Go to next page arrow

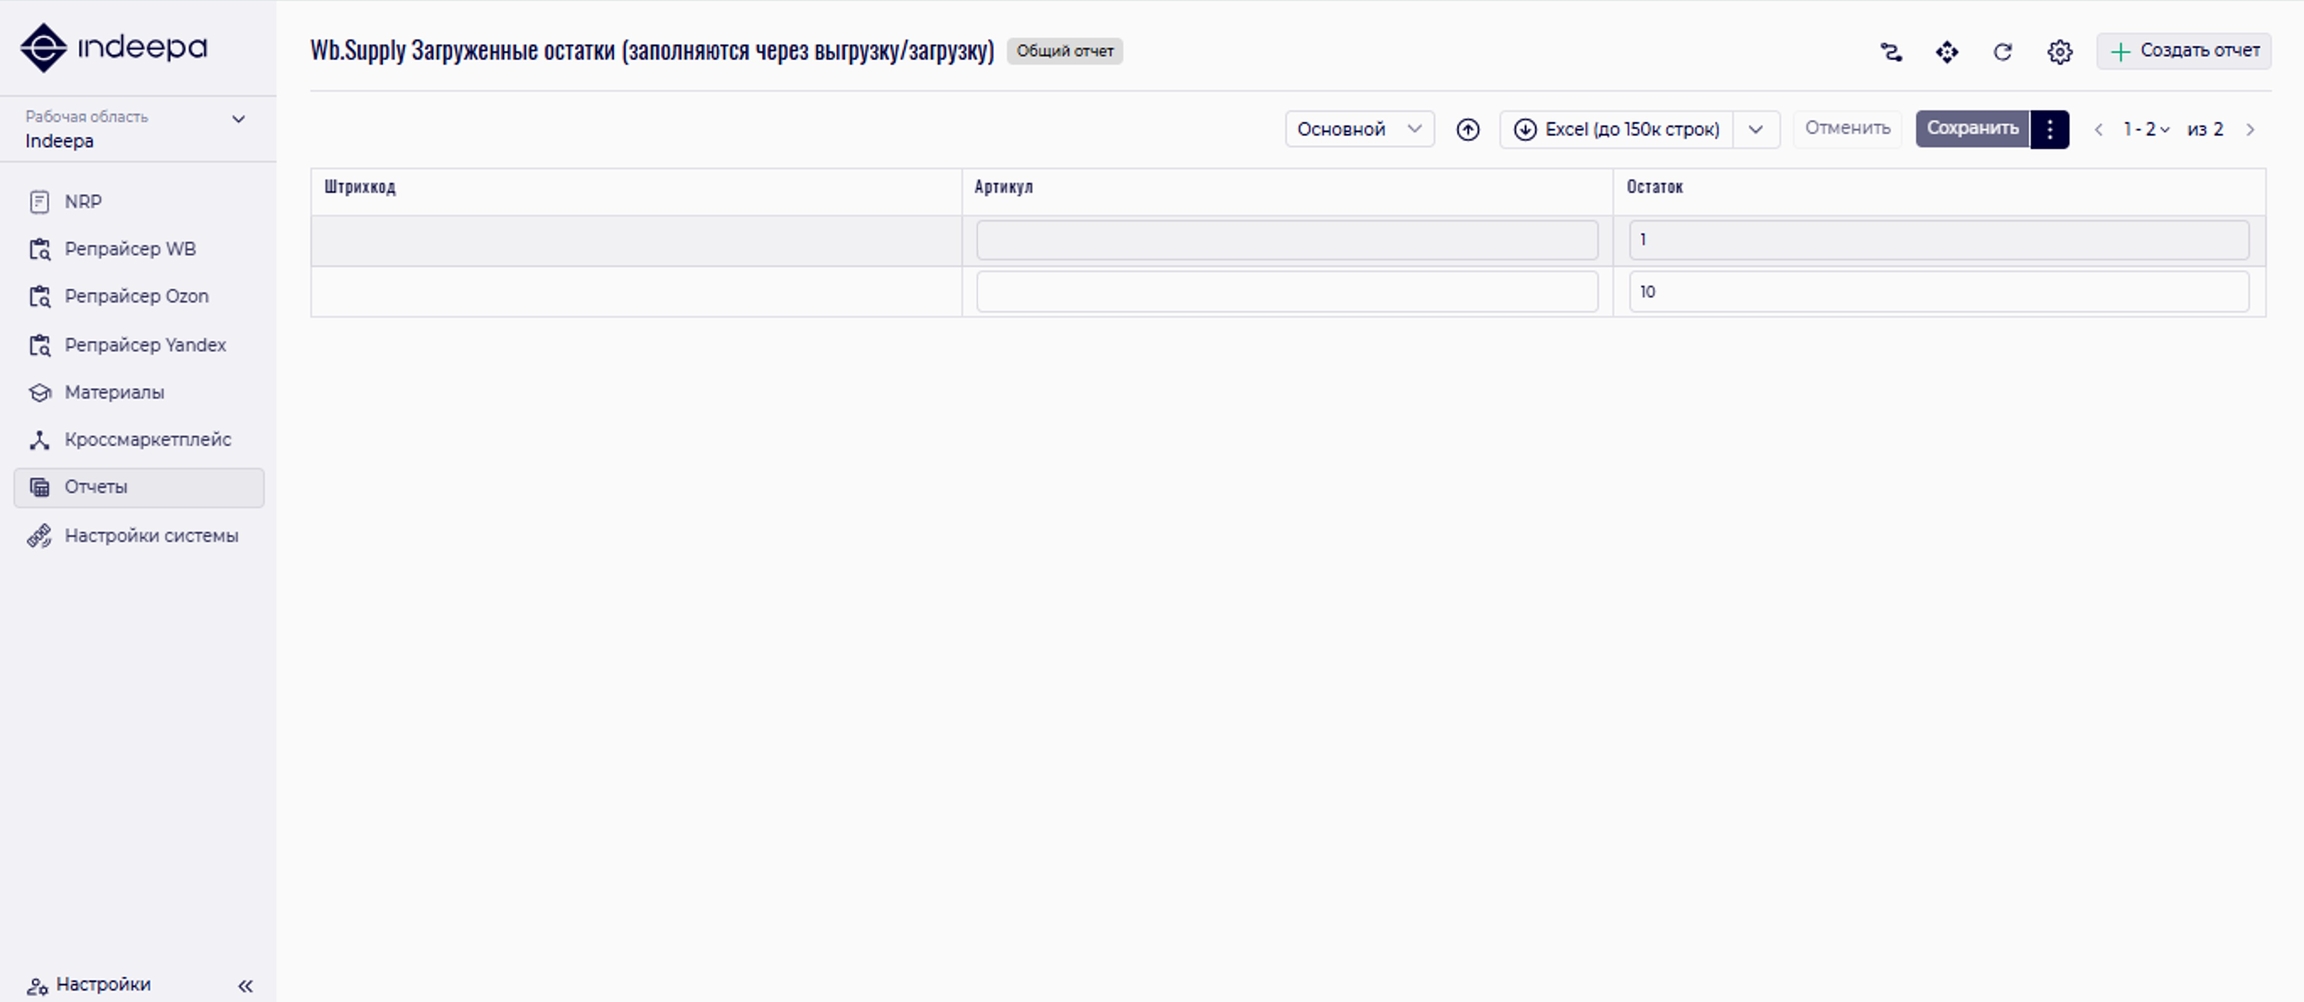(x=2250, y=129)
